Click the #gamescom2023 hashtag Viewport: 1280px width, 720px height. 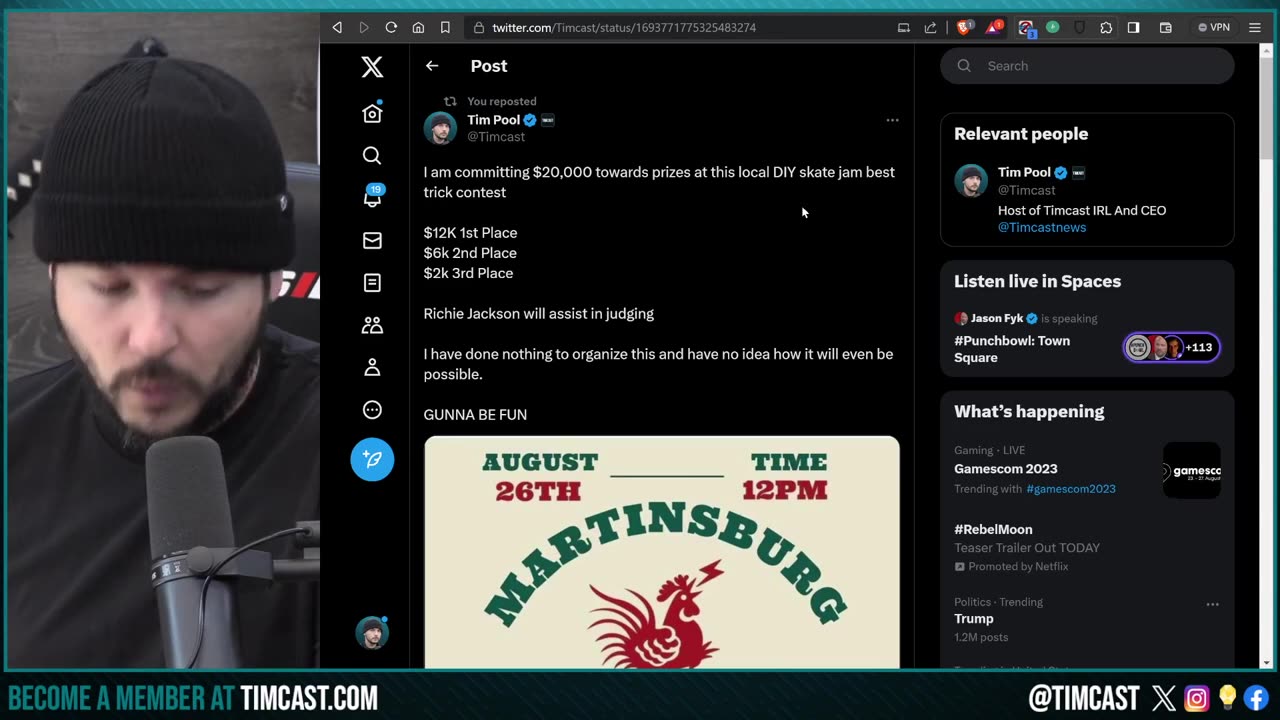(1071, 489)
